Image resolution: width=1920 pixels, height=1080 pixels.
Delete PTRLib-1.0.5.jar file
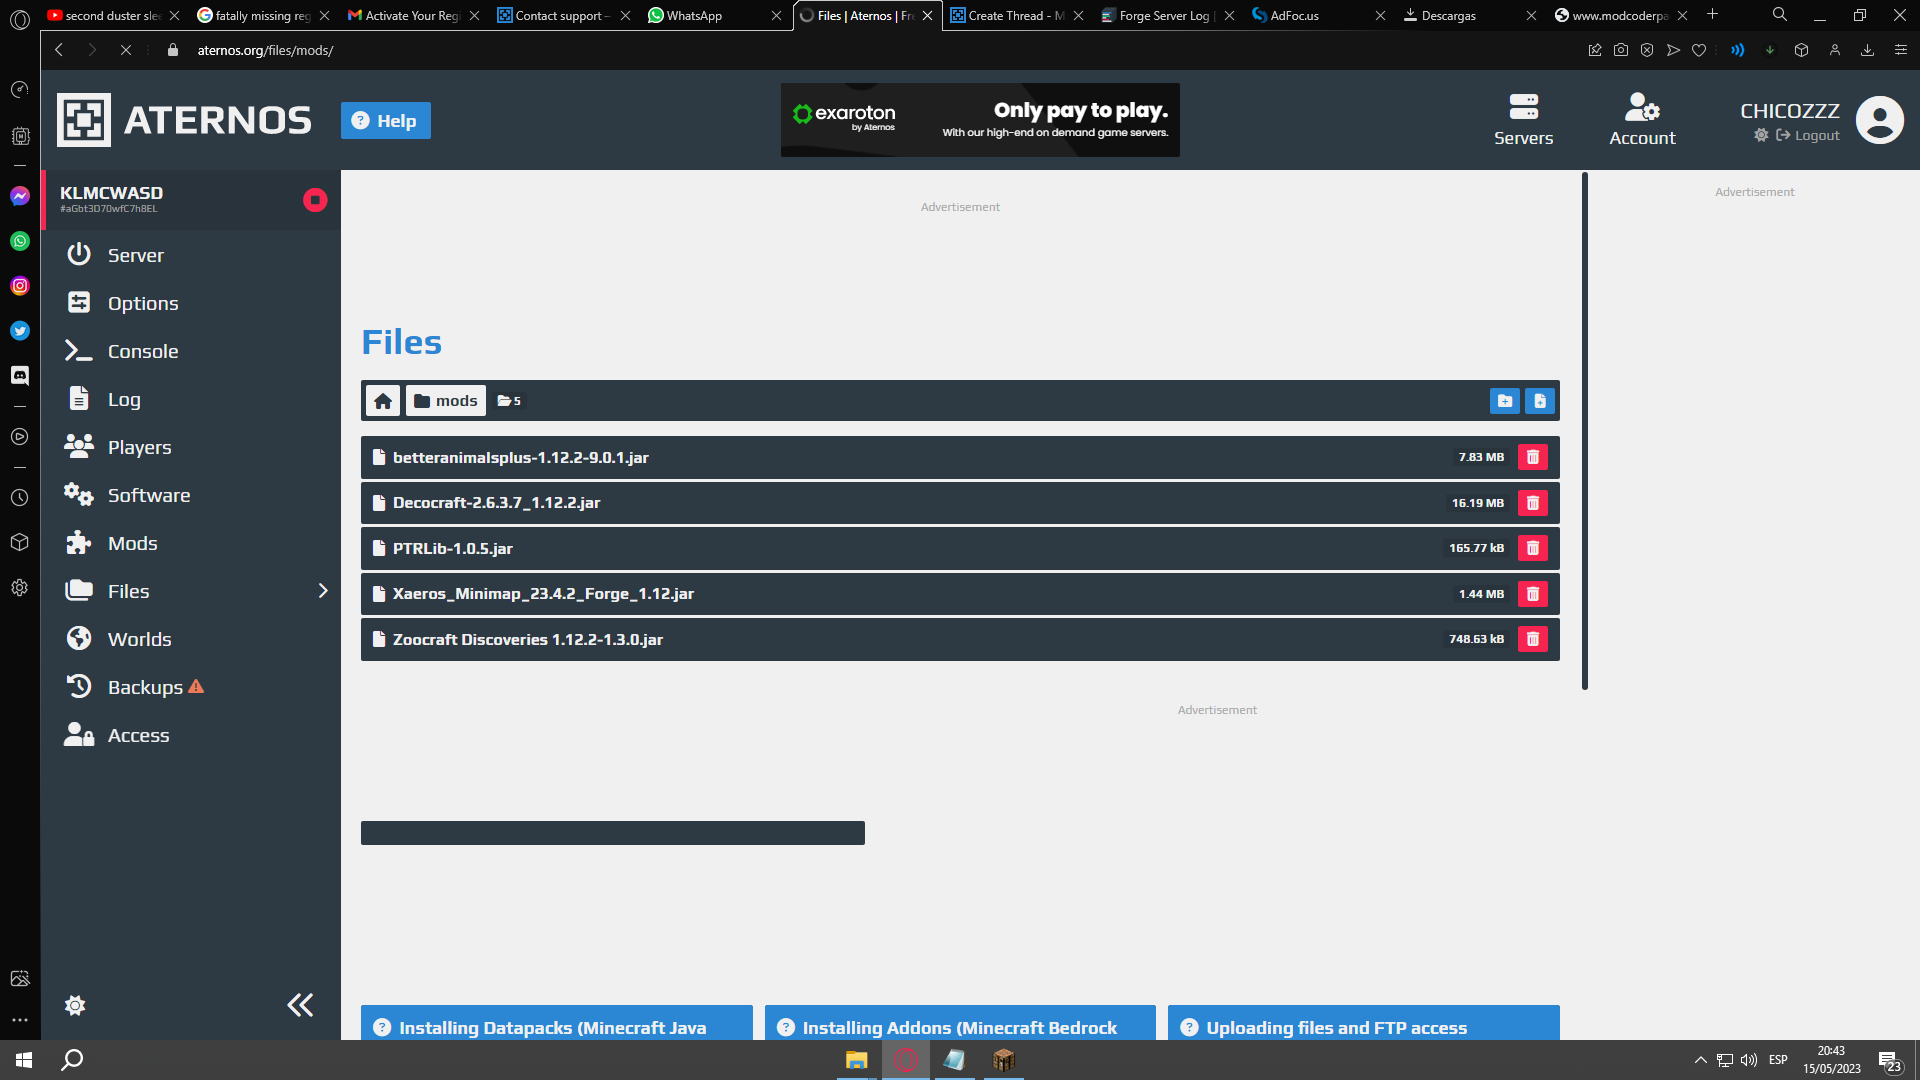coord(1533,548)
